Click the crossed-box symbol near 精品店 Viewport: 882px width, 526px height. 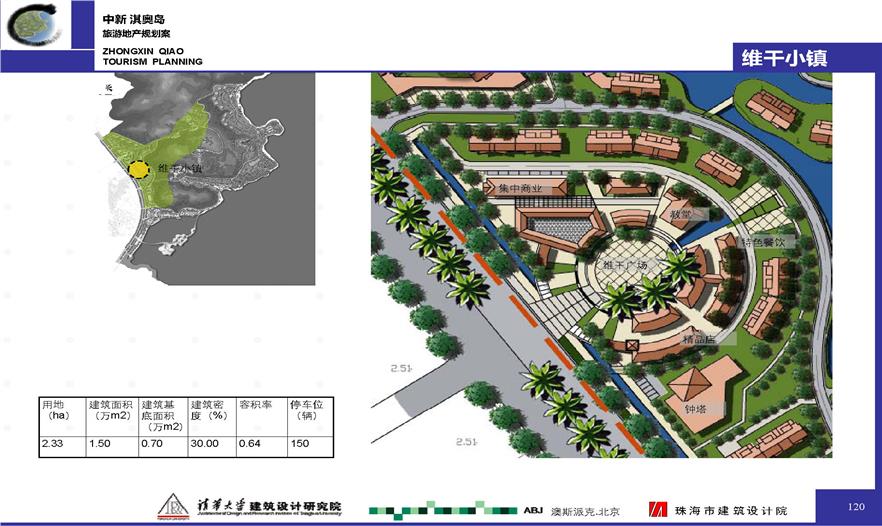pos(631,346)
